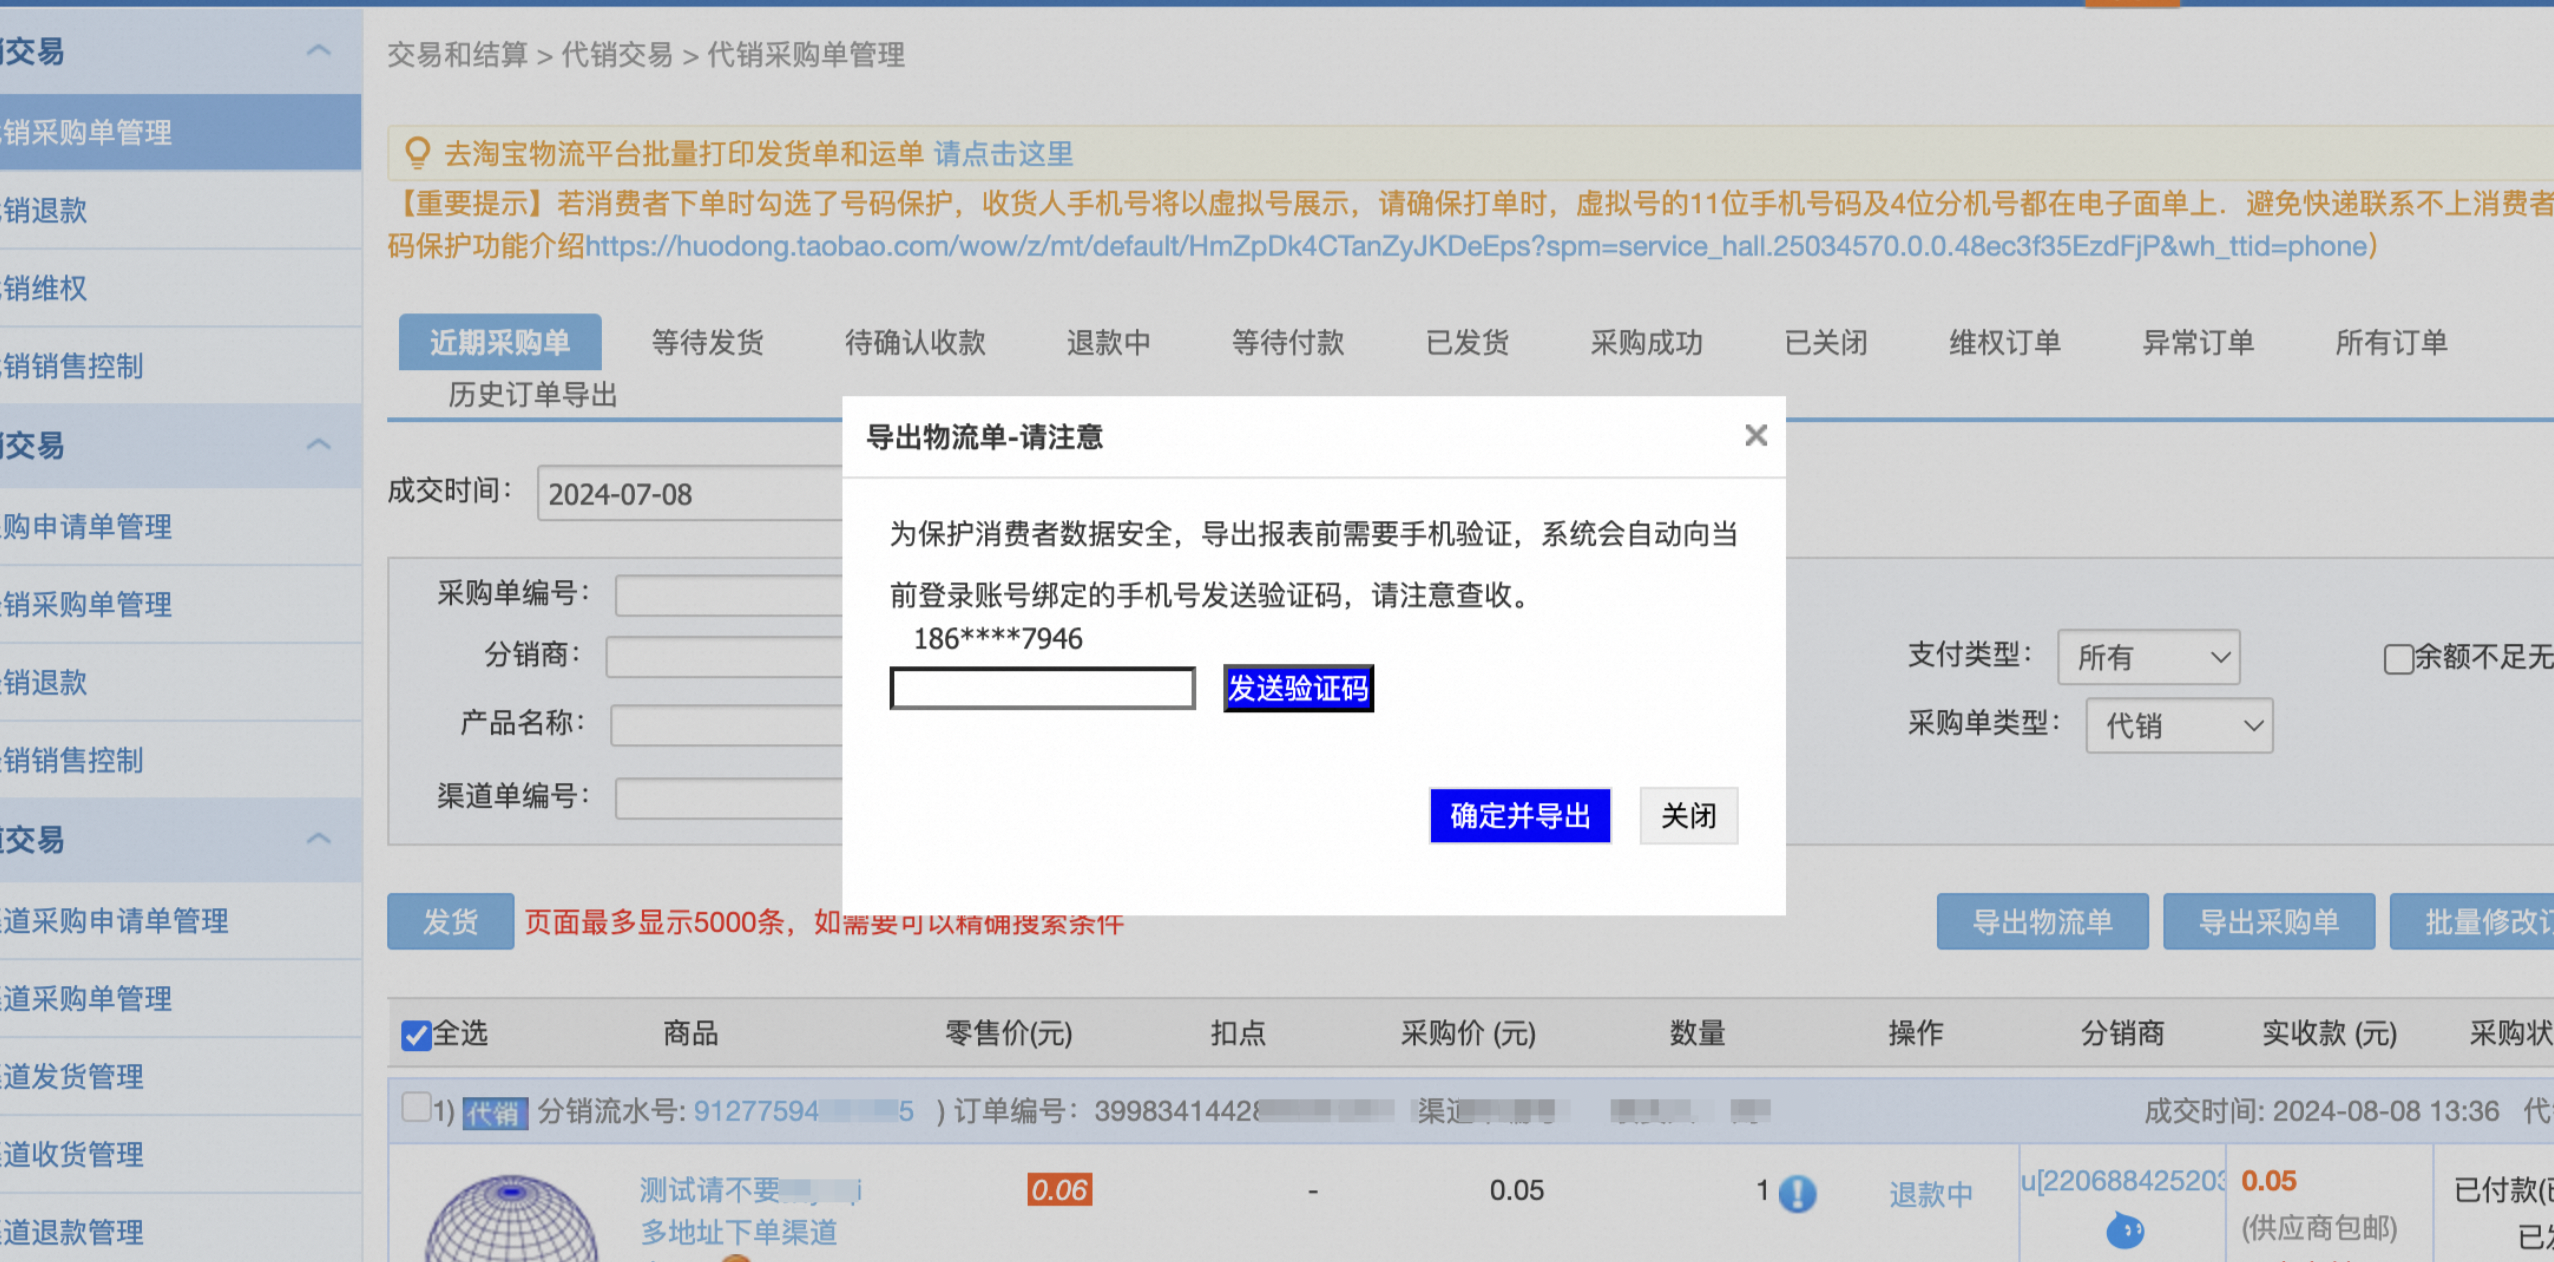Click the 发货 button
2554x1262 pixels.
[450, 921]
